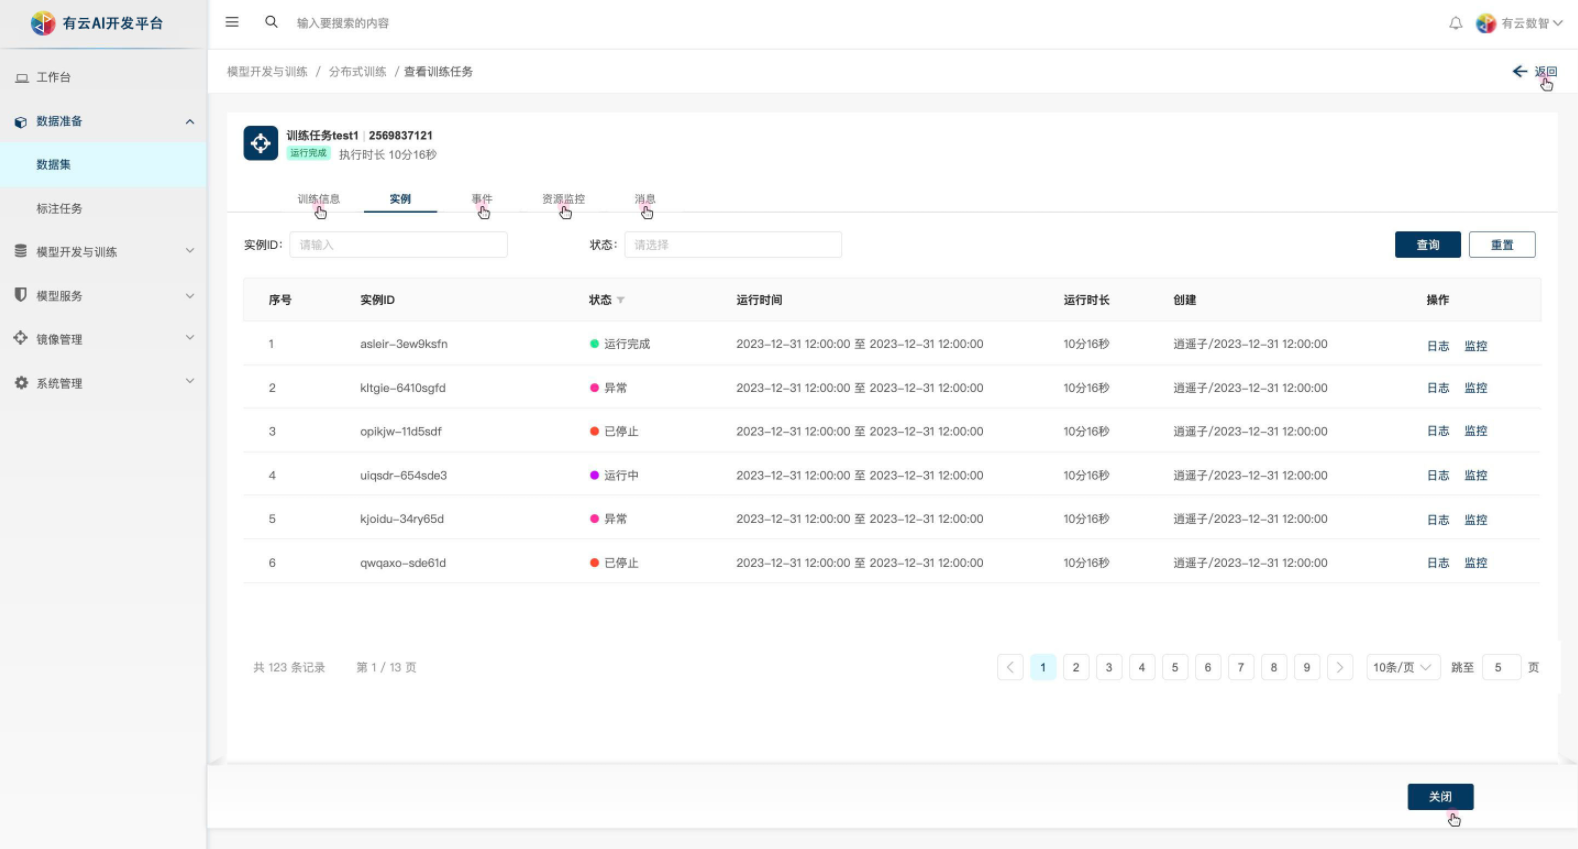Open the 状态 select dropdown filter
Screen dimensions: 1578x849
(x=732, y=245)
